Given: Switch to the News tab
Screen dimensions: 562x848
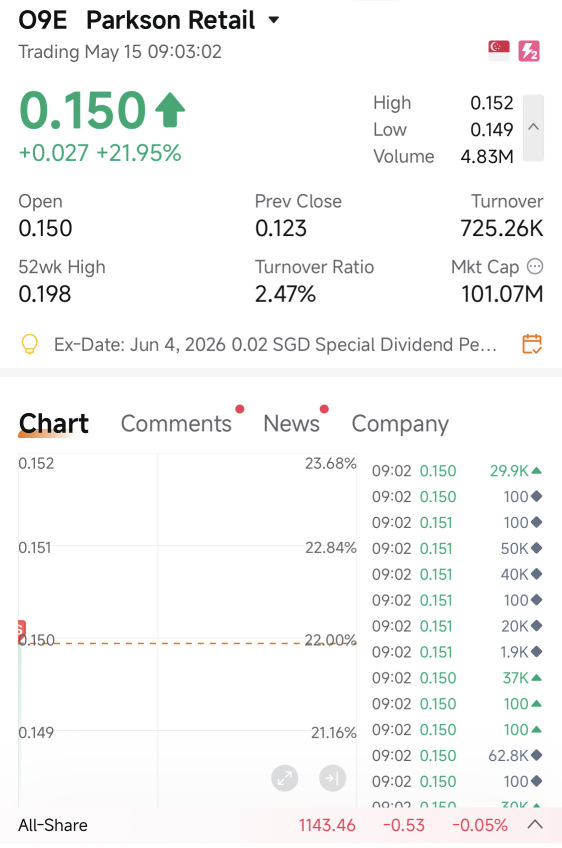Looking at the screenshot, I should [291, 423].
